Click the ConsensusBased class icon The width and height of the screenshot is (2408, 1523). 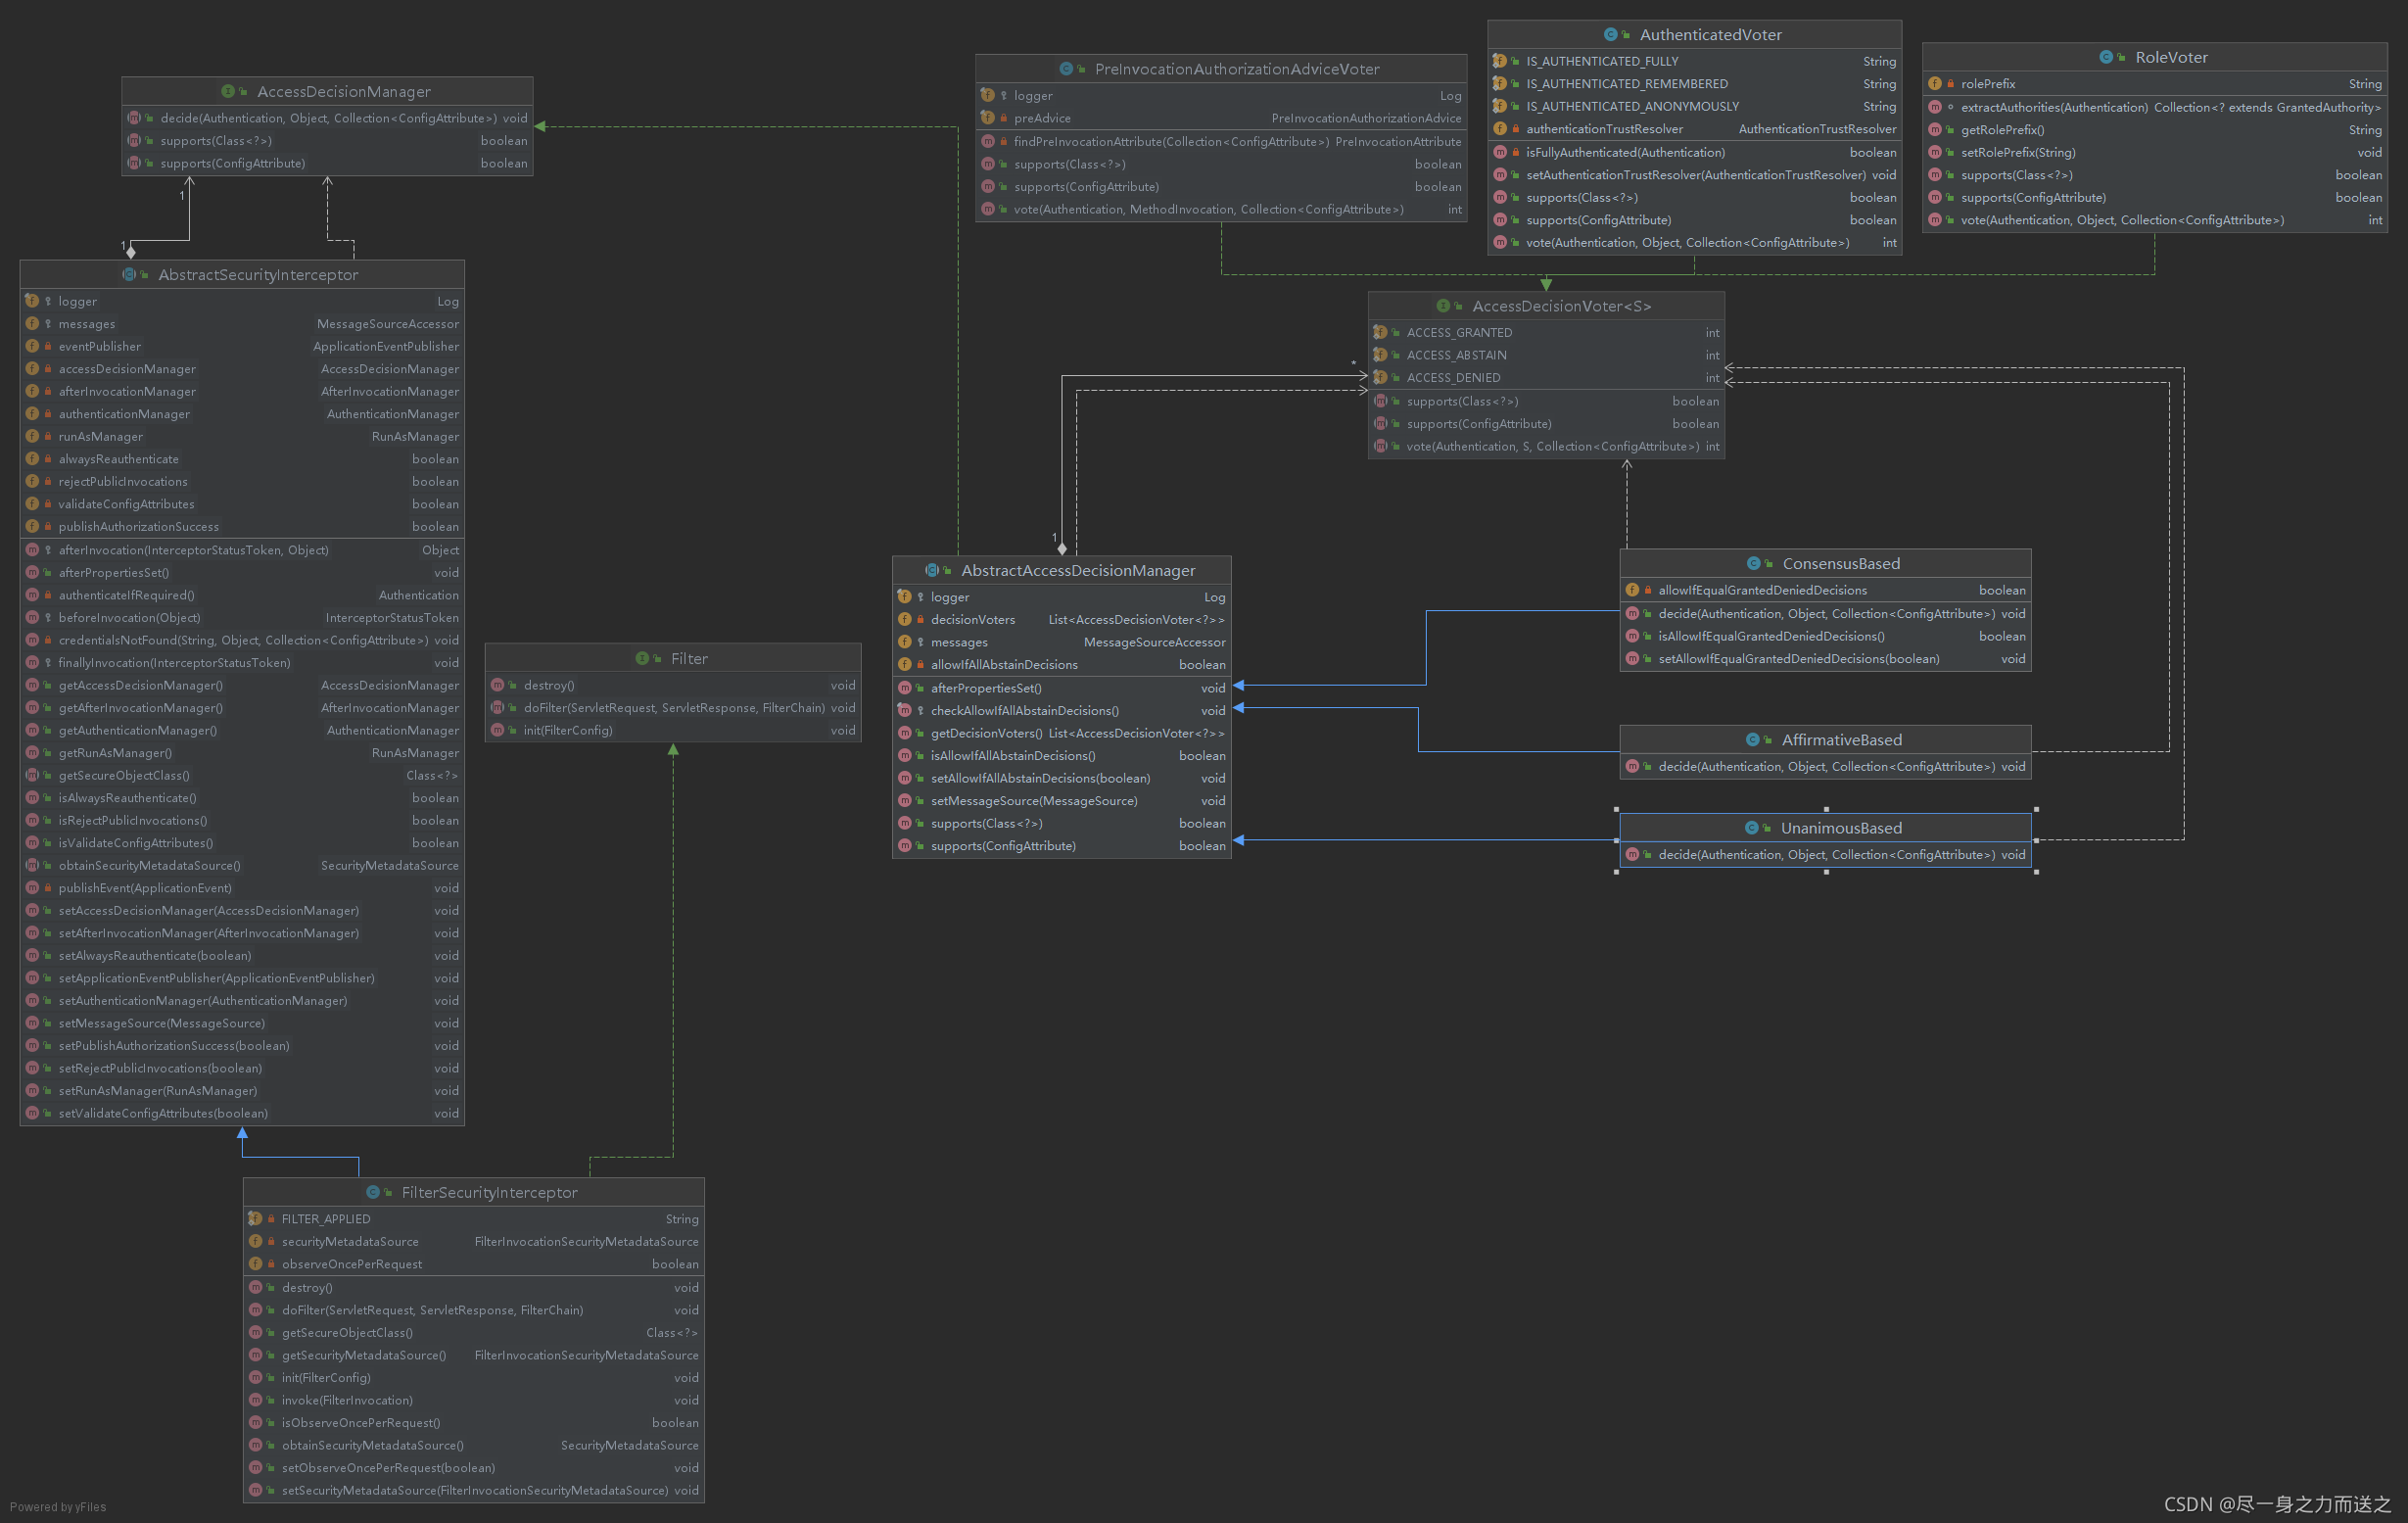click(1753, 564)
